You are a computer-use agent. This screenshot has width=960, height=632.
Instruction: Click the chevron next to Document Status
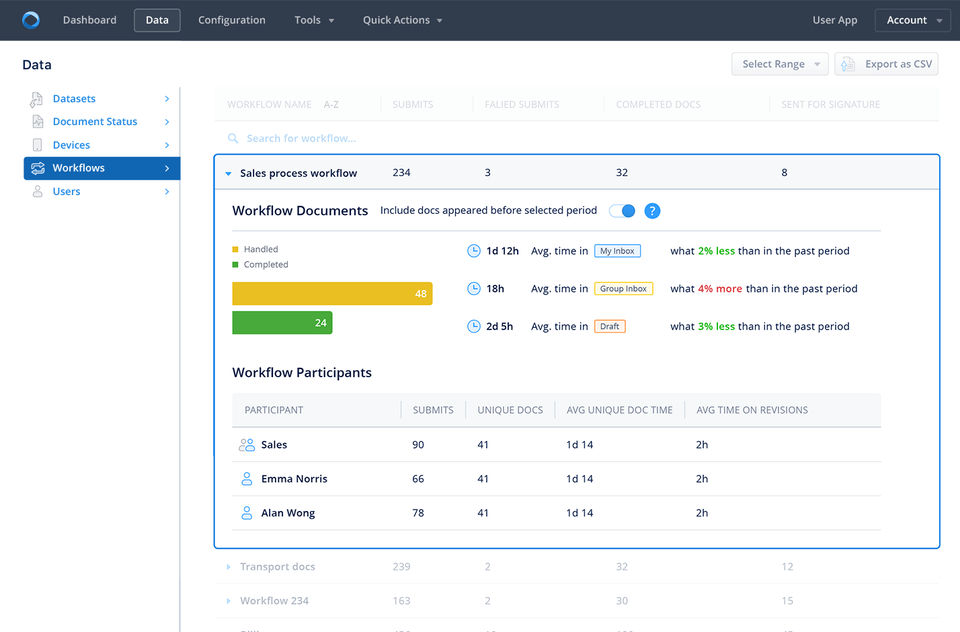(x=167, y=122)
